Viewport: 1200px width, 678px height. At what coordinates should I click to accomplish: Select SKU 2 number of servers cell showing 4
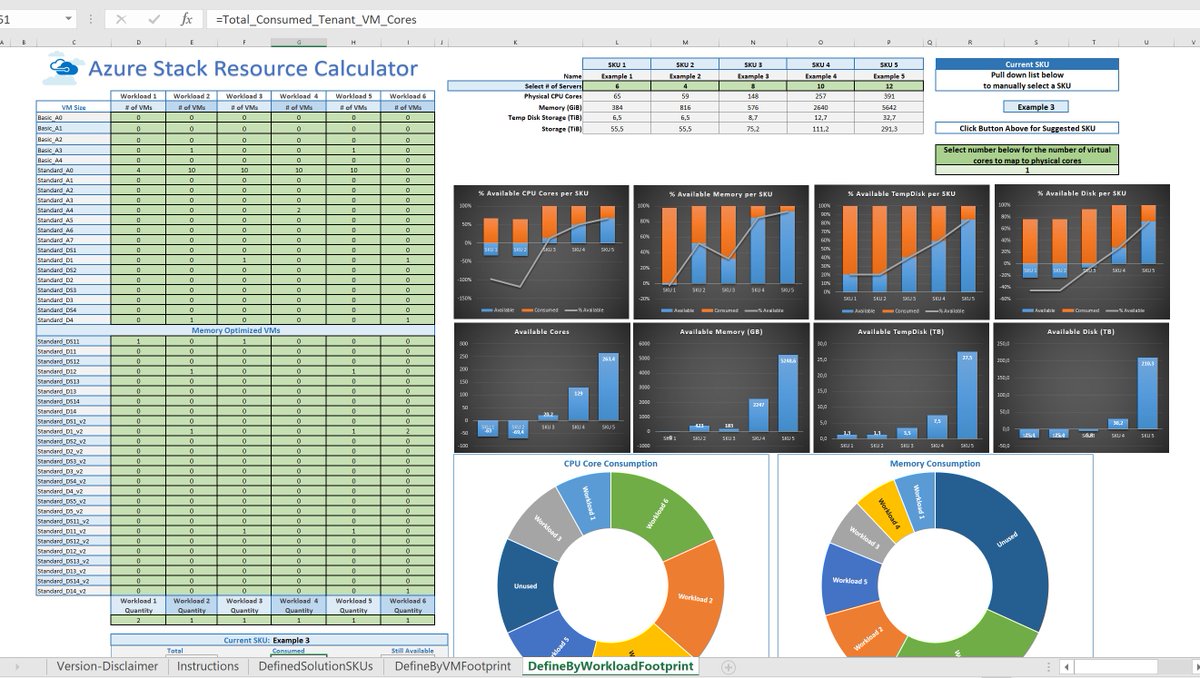[x=685, y=86]
